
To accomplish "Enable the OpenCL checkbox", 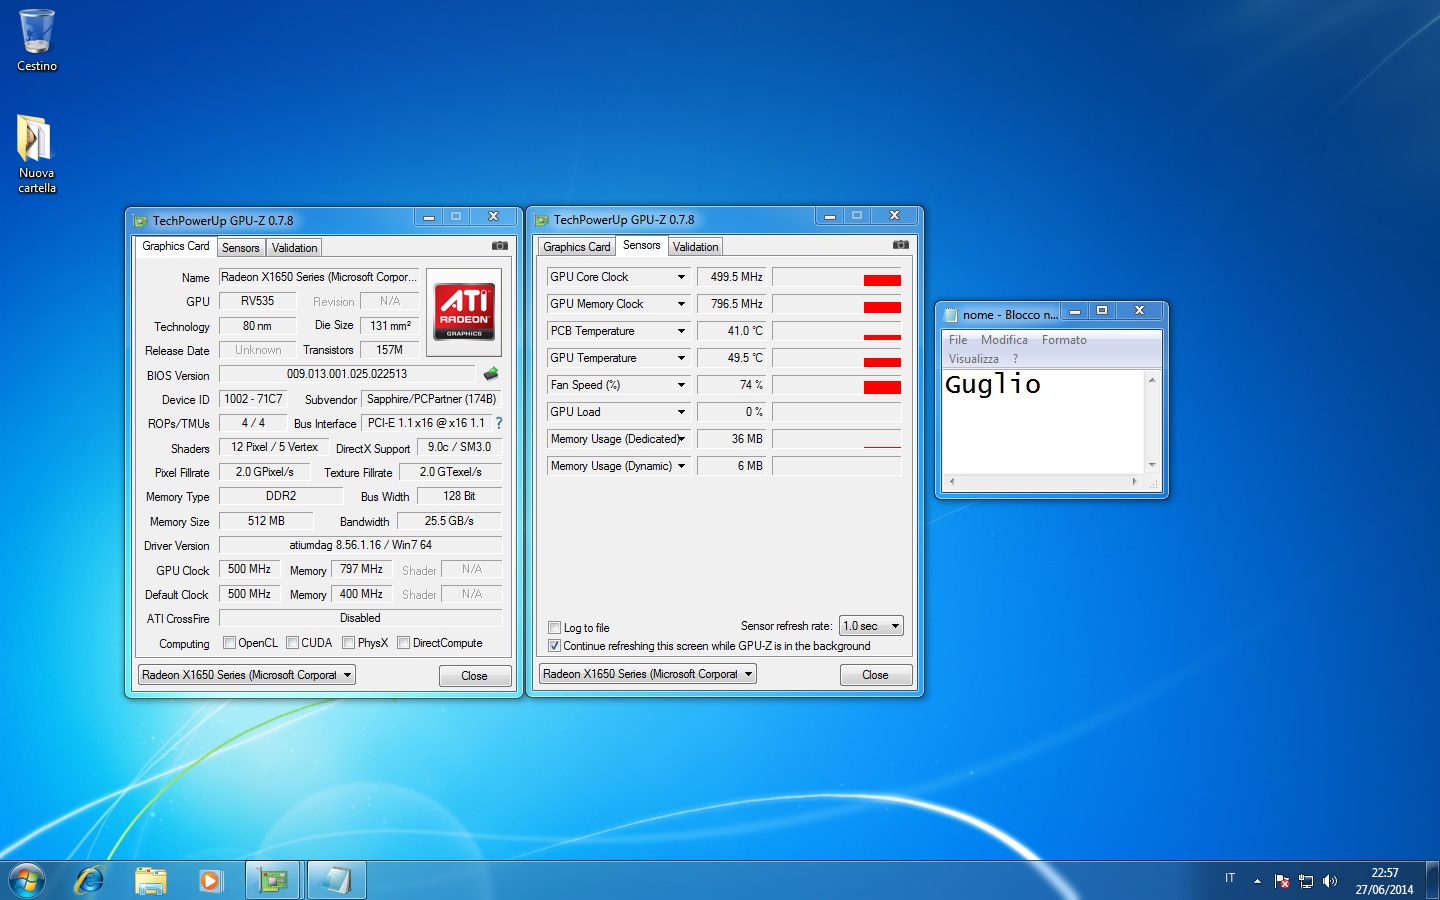I will [x=229, y=643].
